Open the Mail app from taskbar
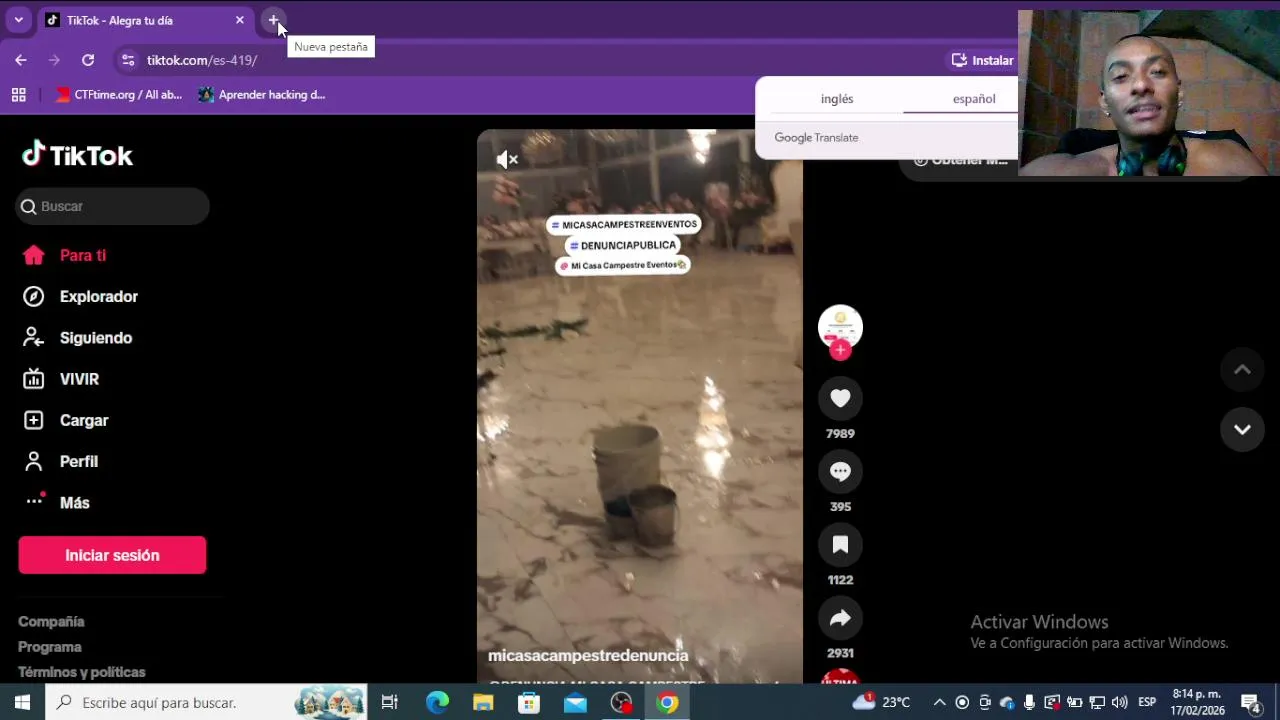Screen dimensions: 1280x720 click(575, 702)
